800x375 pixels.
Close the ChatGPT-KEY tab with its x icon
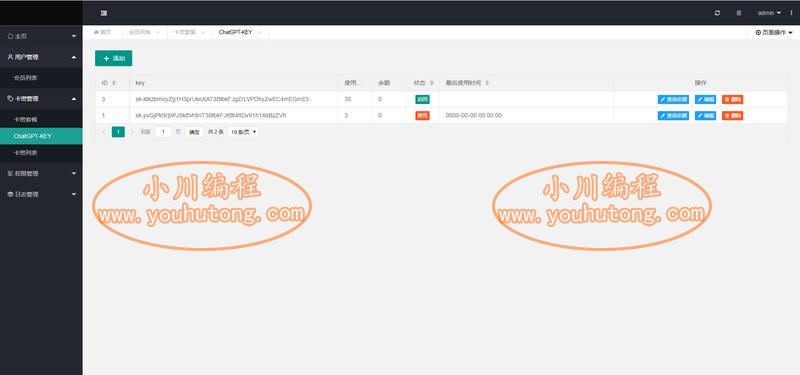point(259,32)
